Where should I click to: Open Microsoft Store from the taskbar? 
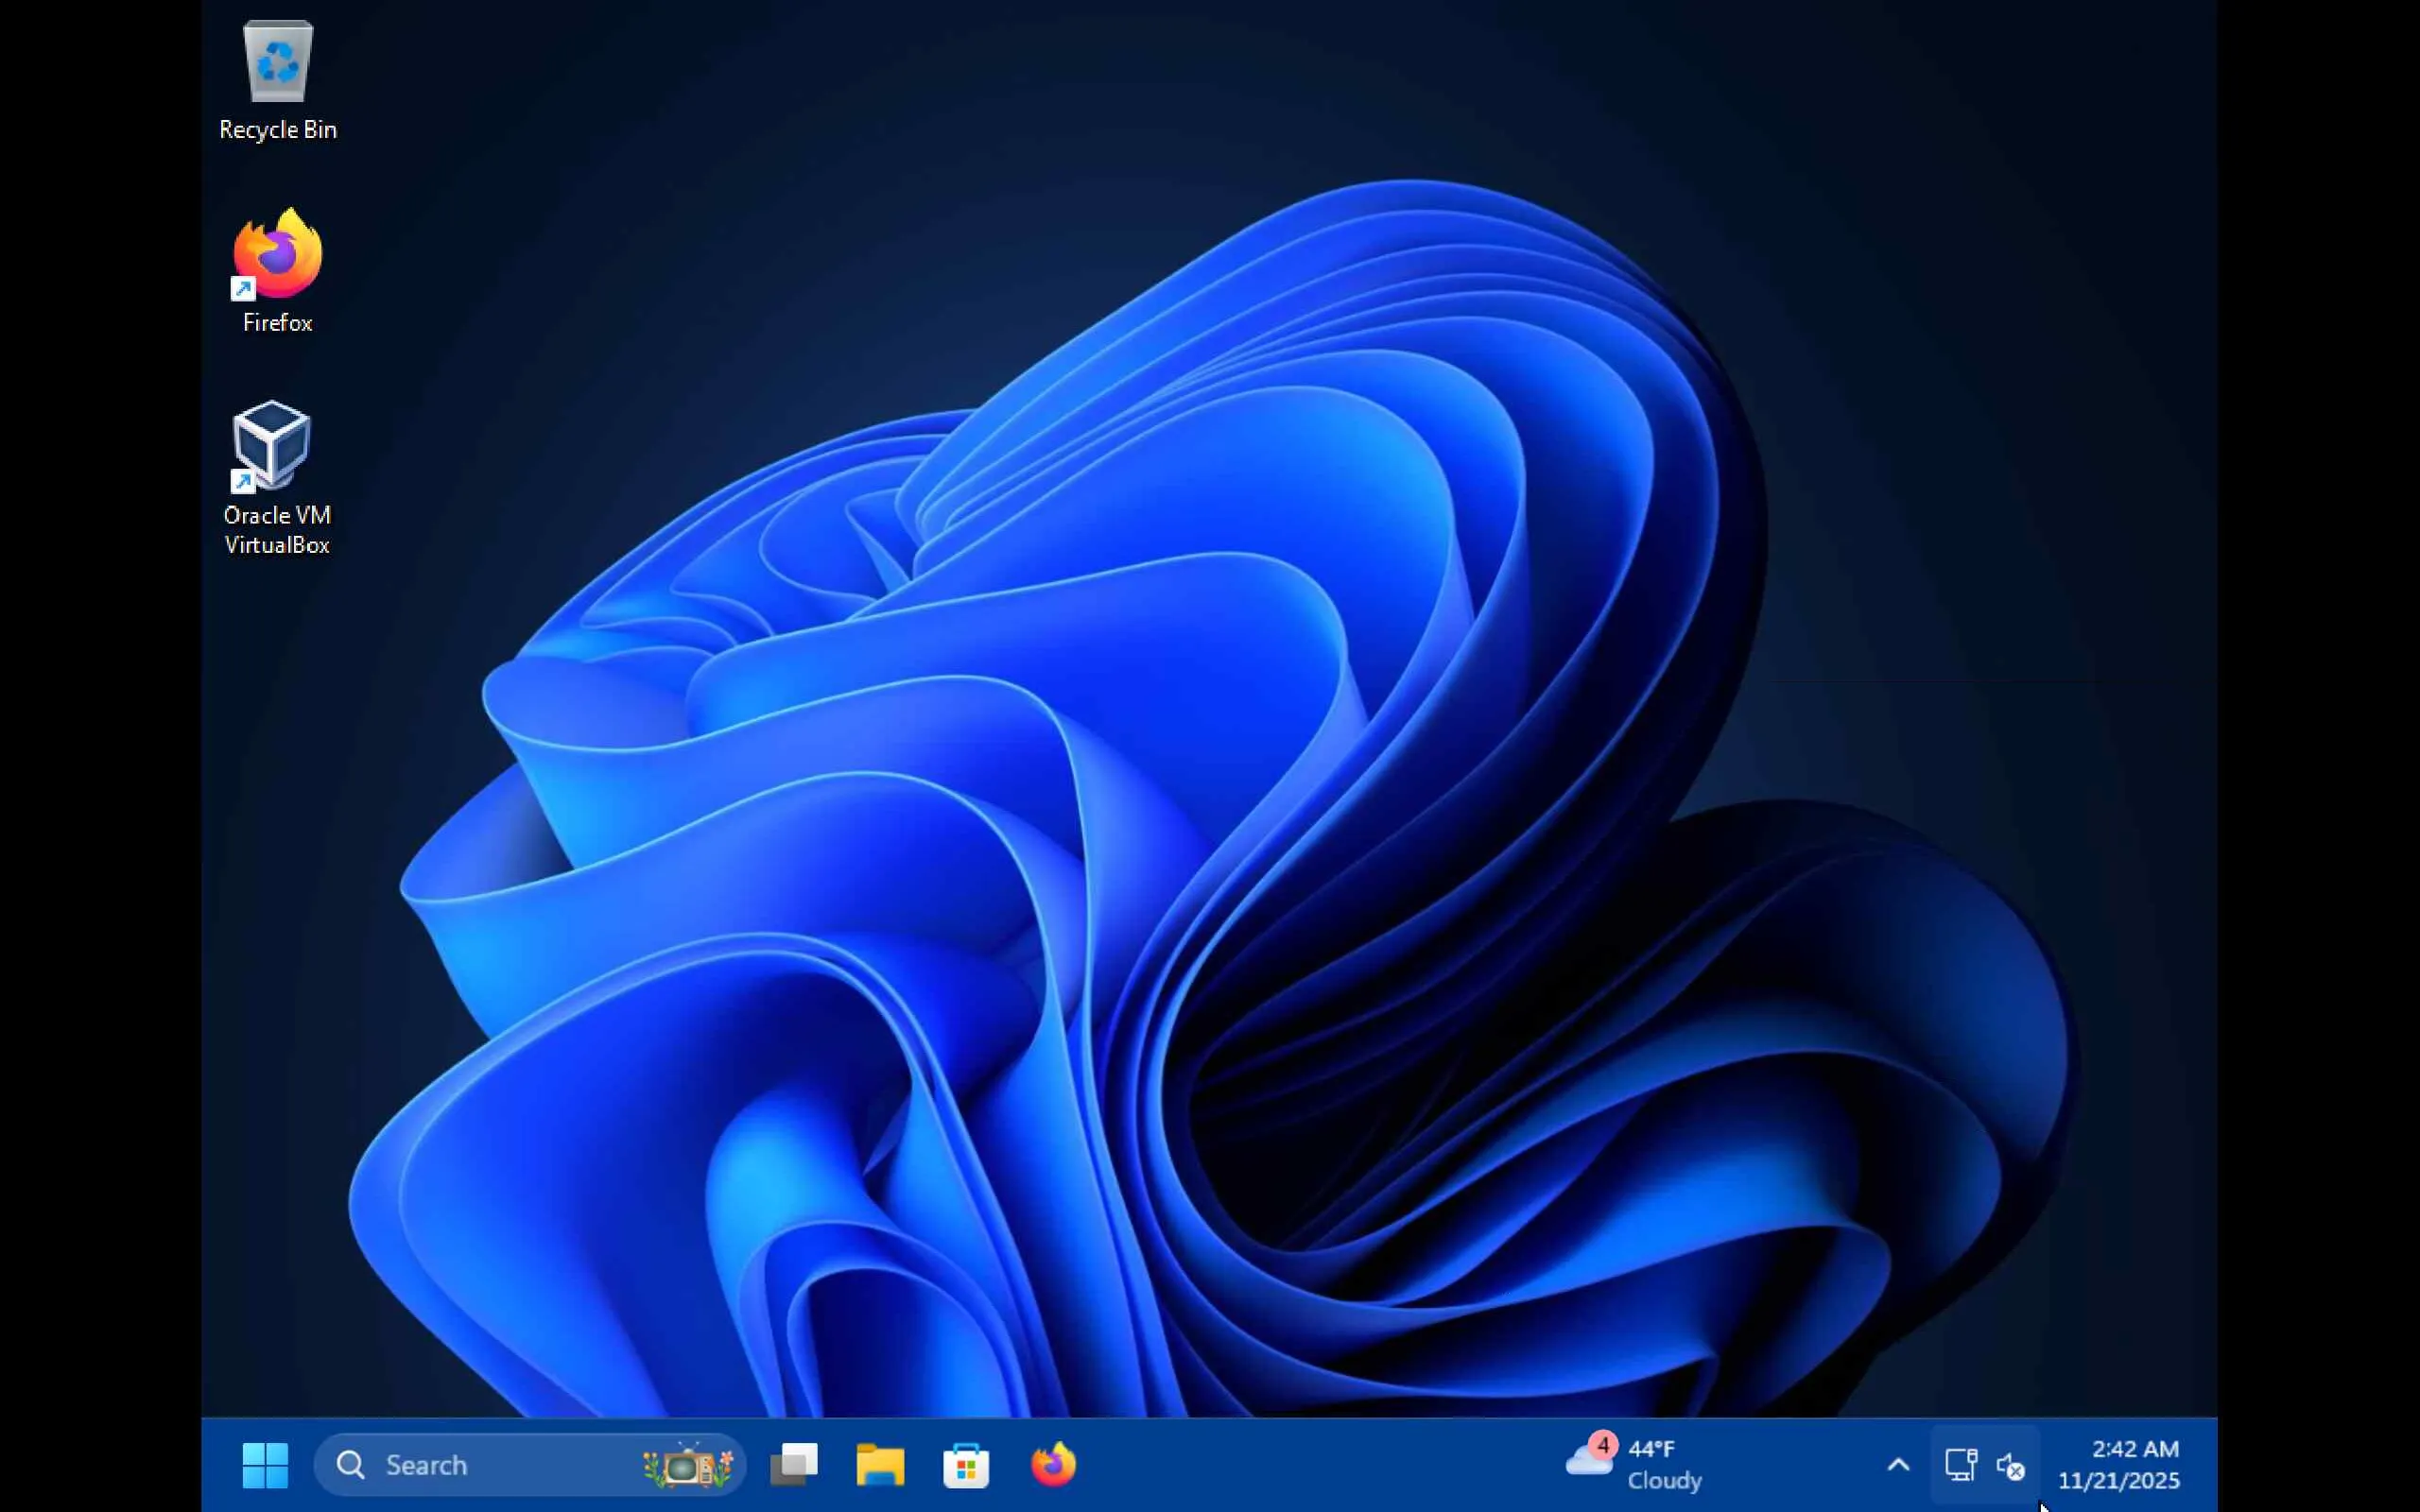tap(966, 1465)
